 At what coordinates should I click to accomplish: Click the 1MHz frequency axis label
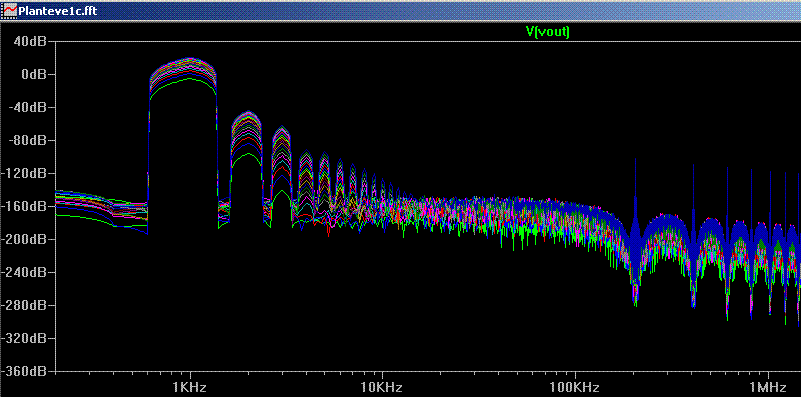click(768, 388)
